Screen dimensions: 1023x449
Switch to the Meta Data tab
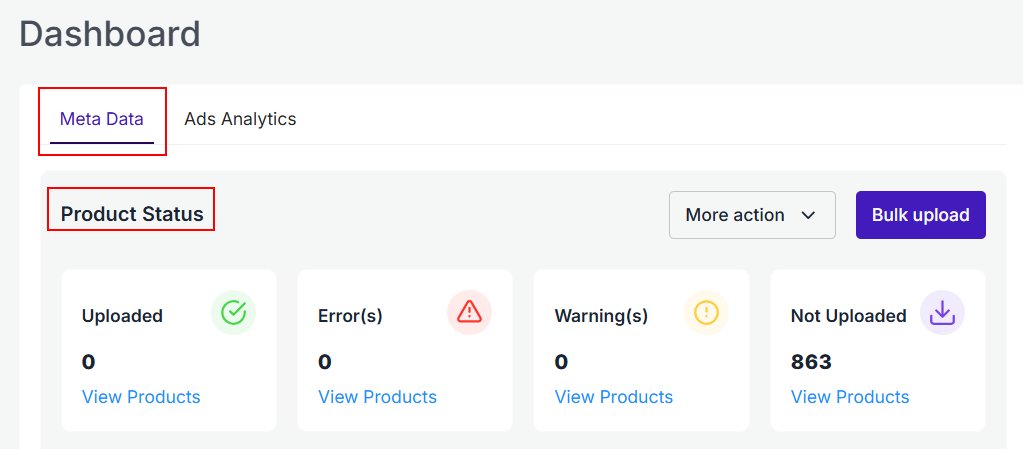[102, 119]
